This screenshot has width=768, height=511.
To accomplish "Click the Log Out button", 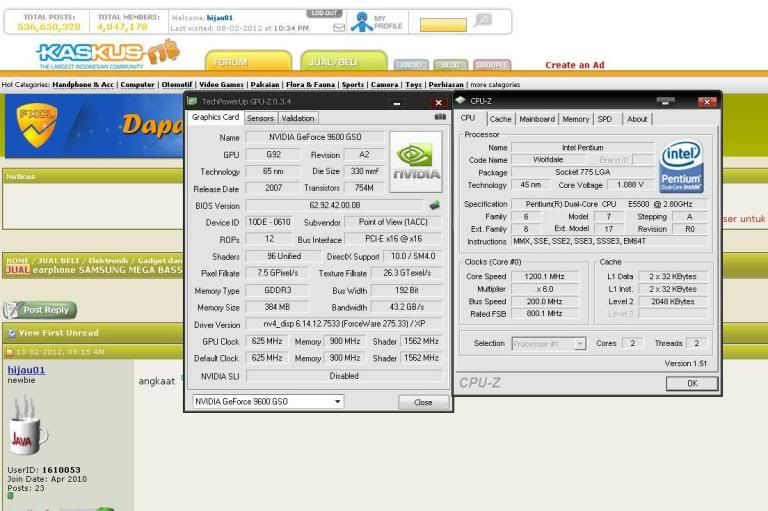I will (324, 13).
